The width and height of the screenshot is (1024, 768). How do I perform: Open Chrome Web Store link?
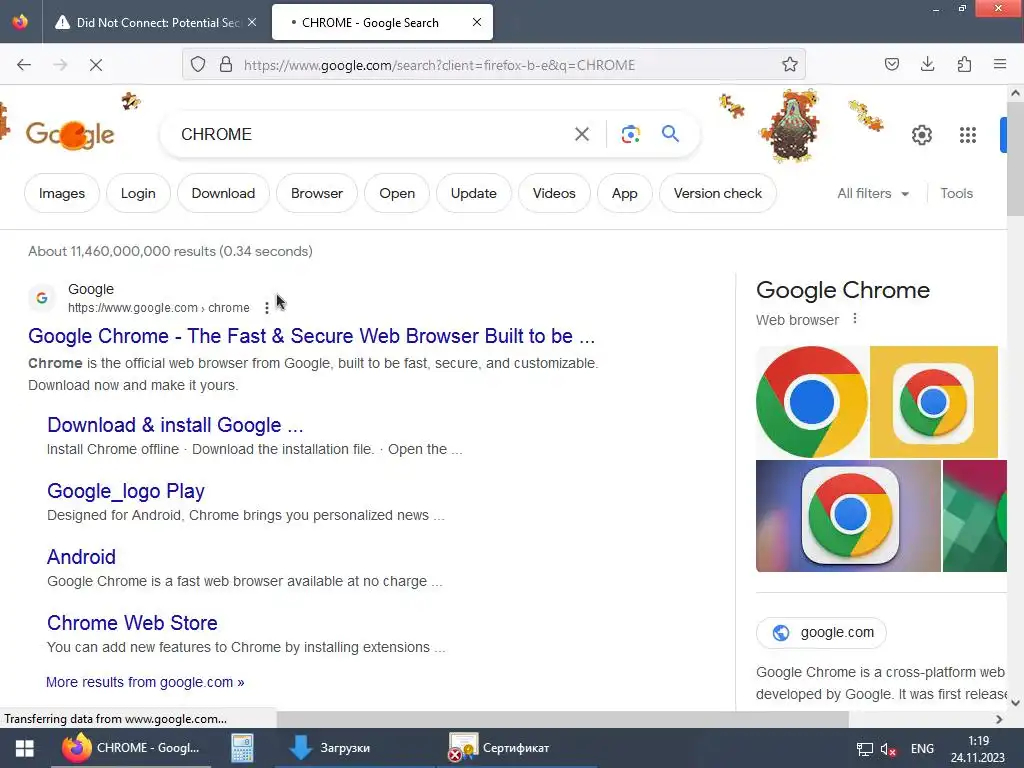[x=132, y=622]
